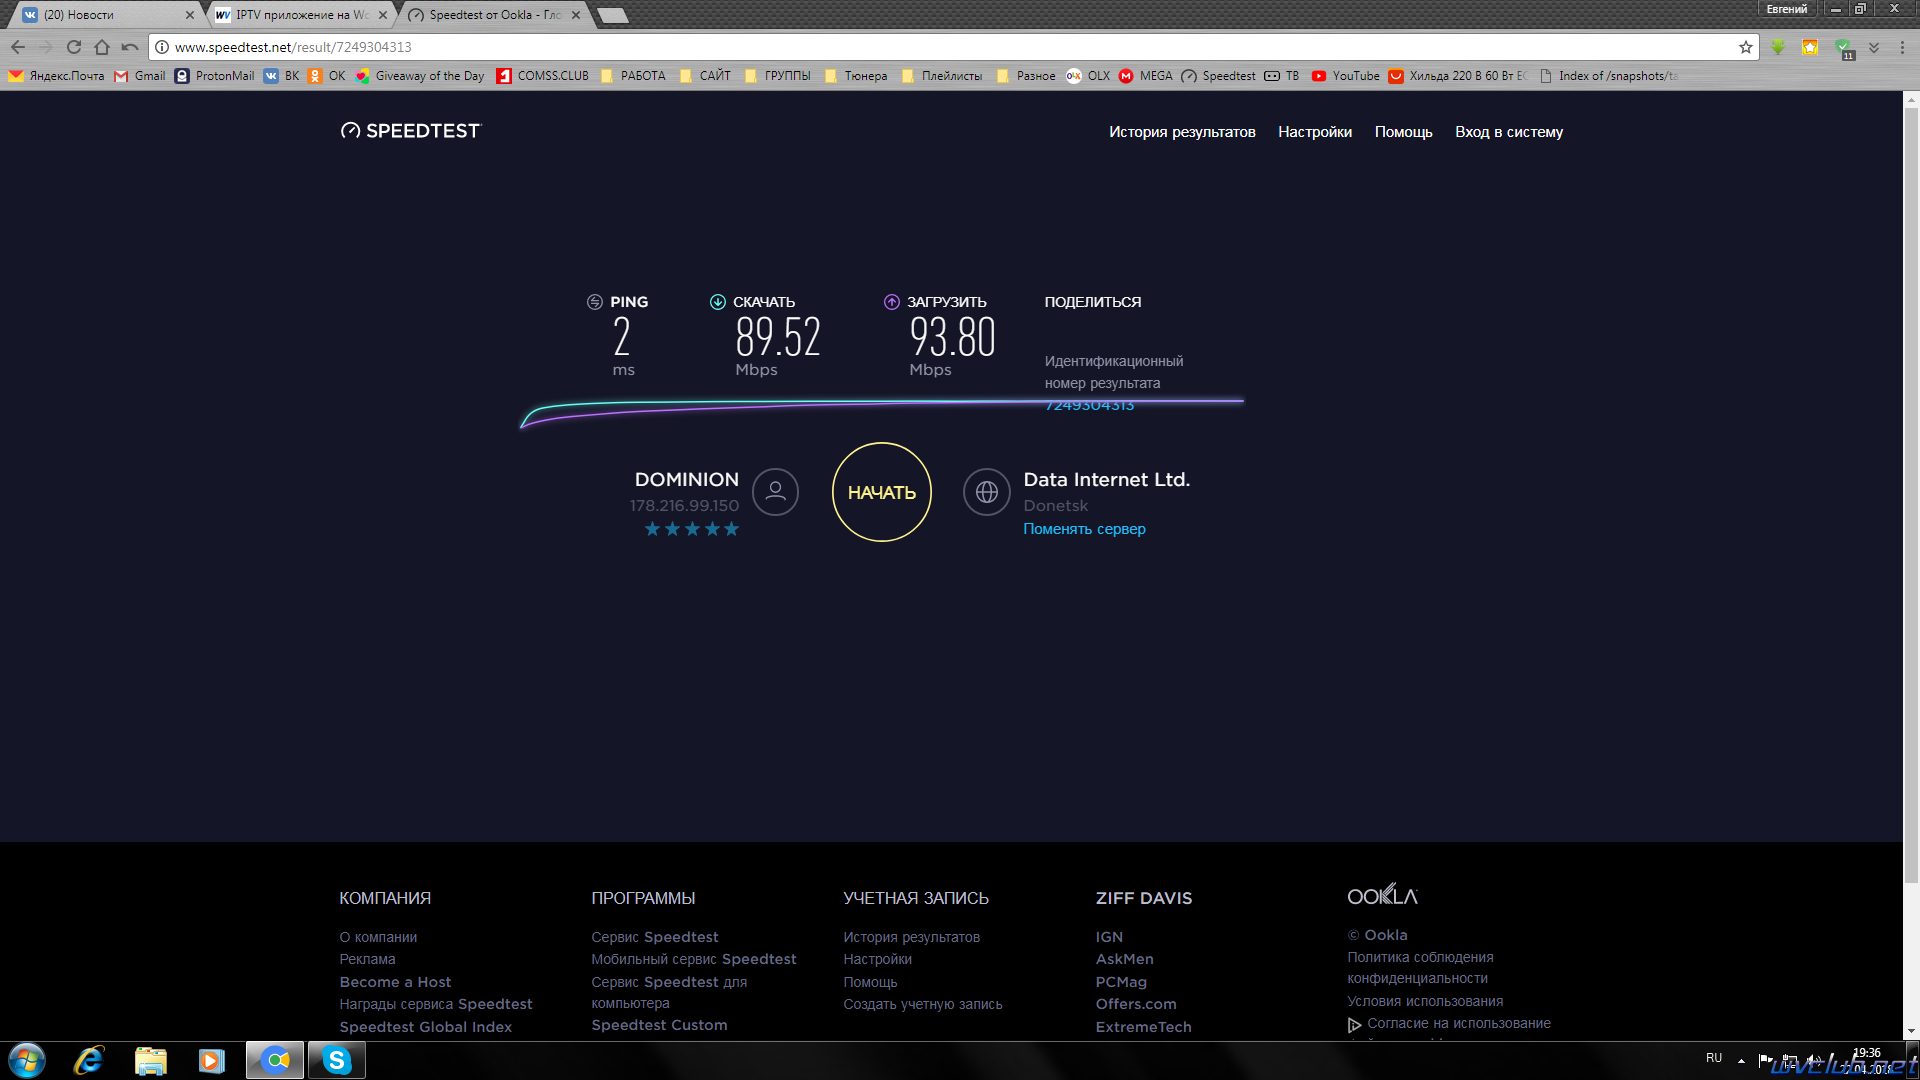Click Поменять сервер link
This screenshot has height=1080, width=1920.
coord(1084,529)
